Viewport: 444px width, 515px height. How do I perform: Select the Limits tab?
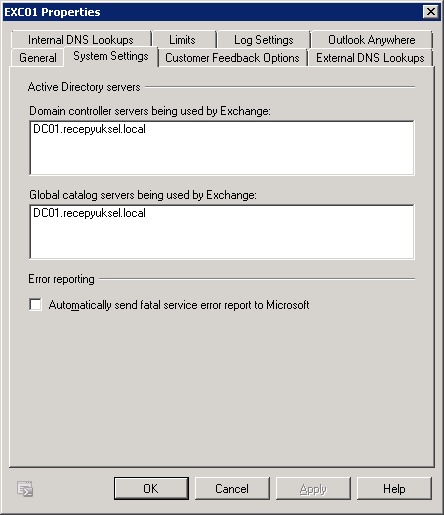pos(182,40)
